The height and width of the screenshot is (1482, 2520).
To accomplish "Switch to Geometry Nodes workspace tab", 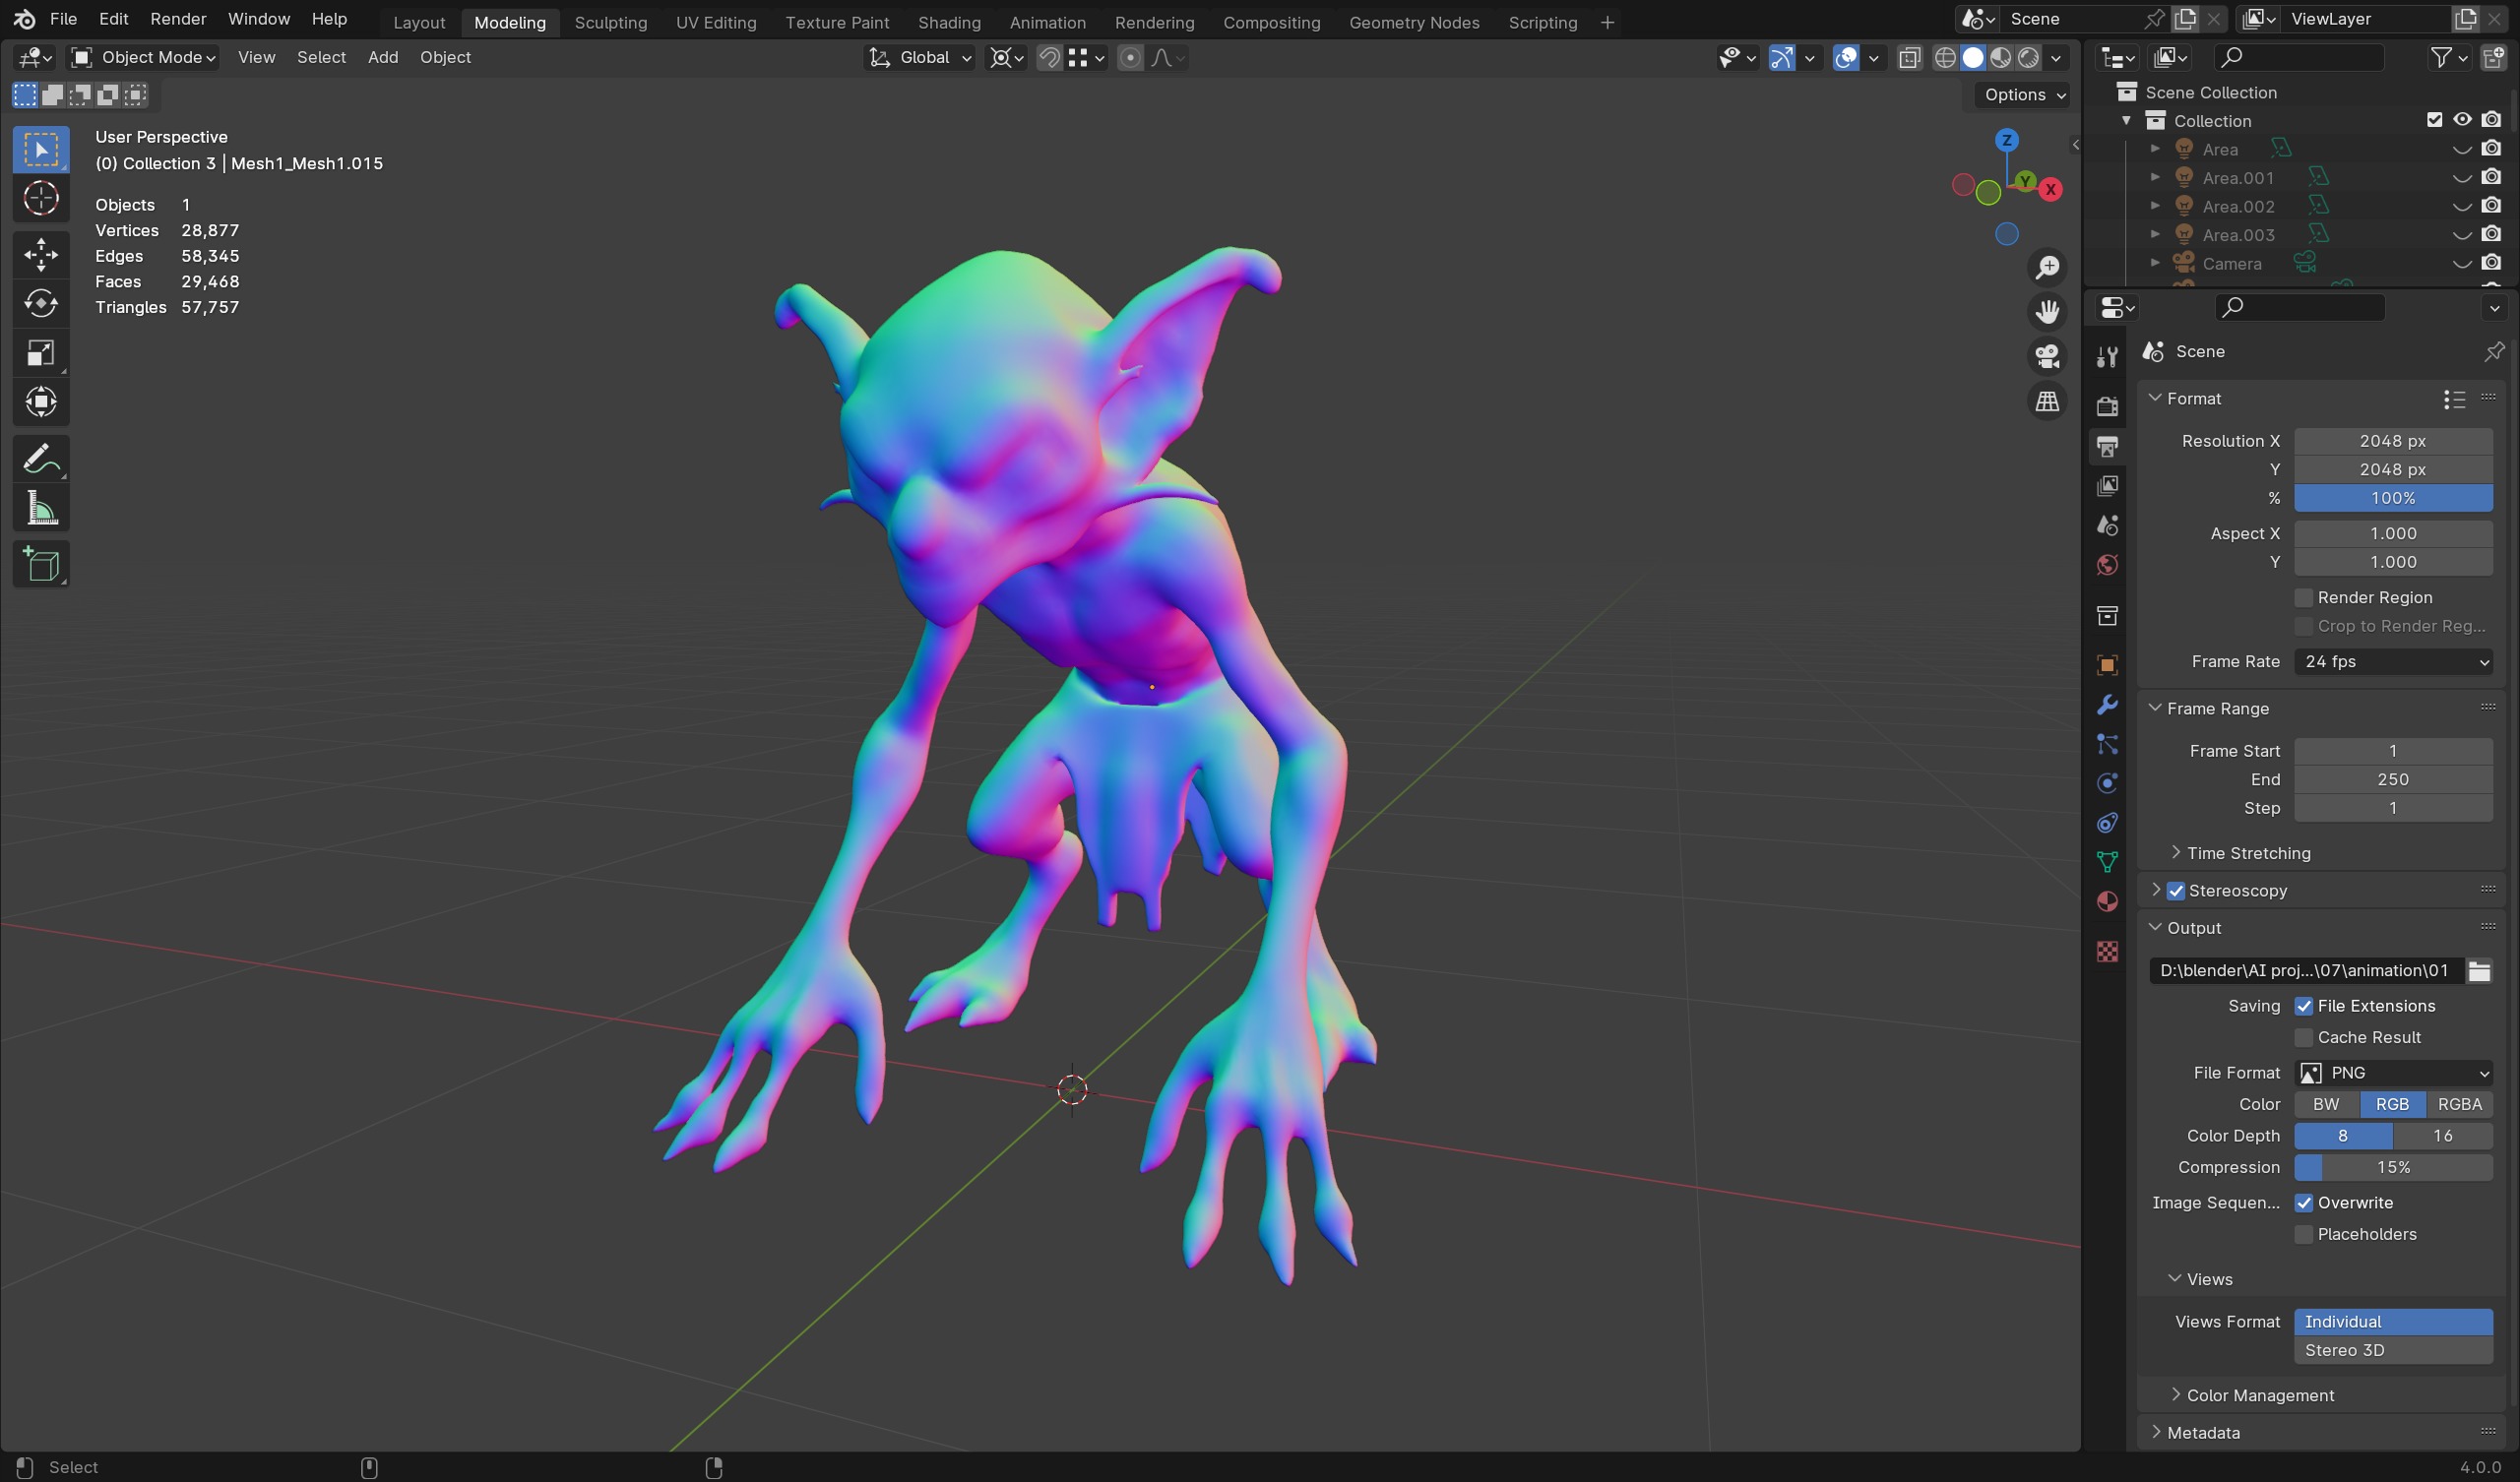I will tap(1414, 22).
